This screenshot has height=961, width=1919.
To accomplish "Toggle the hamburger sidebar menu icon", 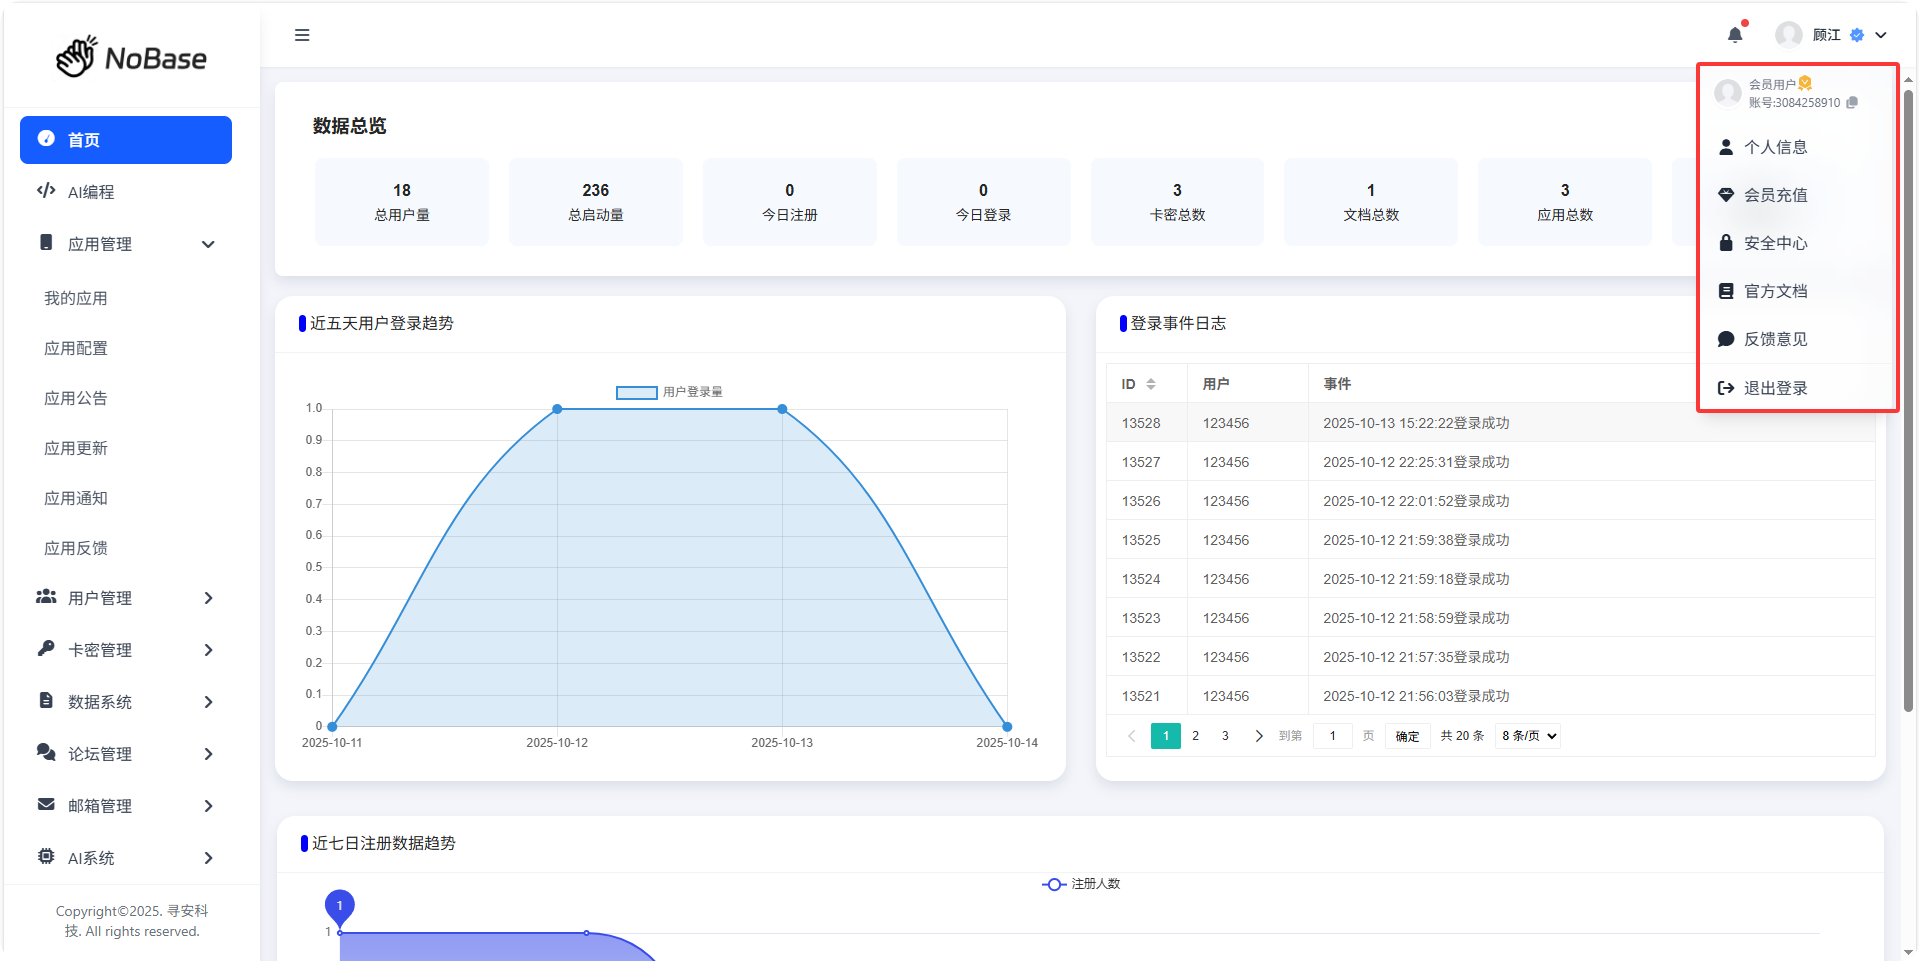I will coord(302,35).
